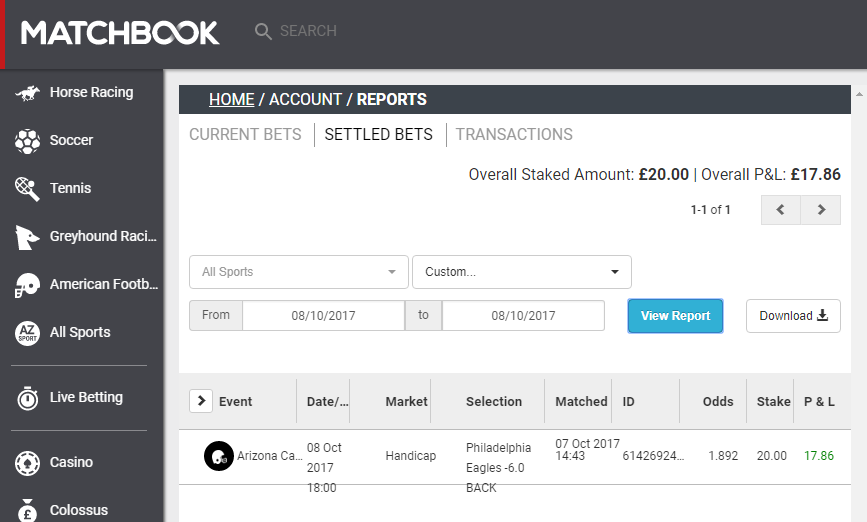Expand the Event row details chevron
Screen dimensions: 867x522
pyautogui.click(x=201, y=401)
